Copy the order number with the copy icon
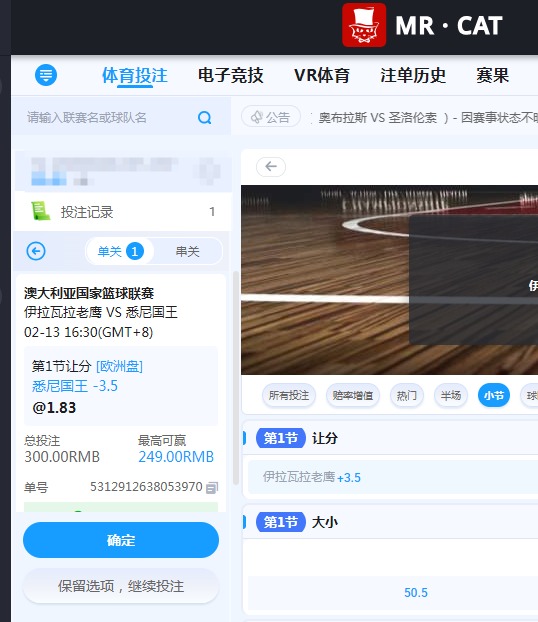This screenshot has height=622, width=538. tap(212, 488)
